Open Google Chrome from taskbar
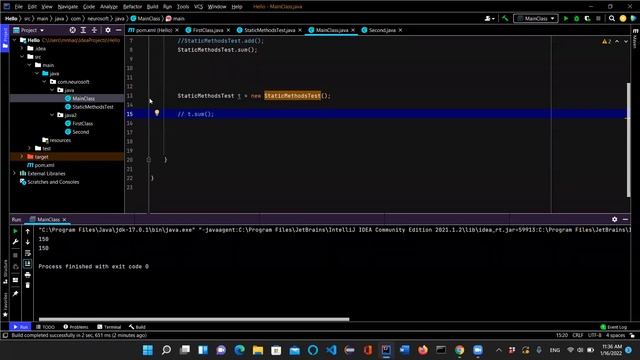Image resolution: width=640 pixels, height=360 pixels. coord(459,350)
